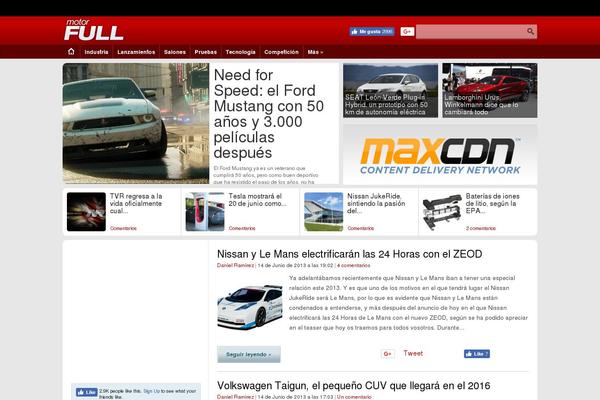Open the Lanzamientos menu item
Image resolution: width=600 pixels, height=400 pixels.
[136, 52]
